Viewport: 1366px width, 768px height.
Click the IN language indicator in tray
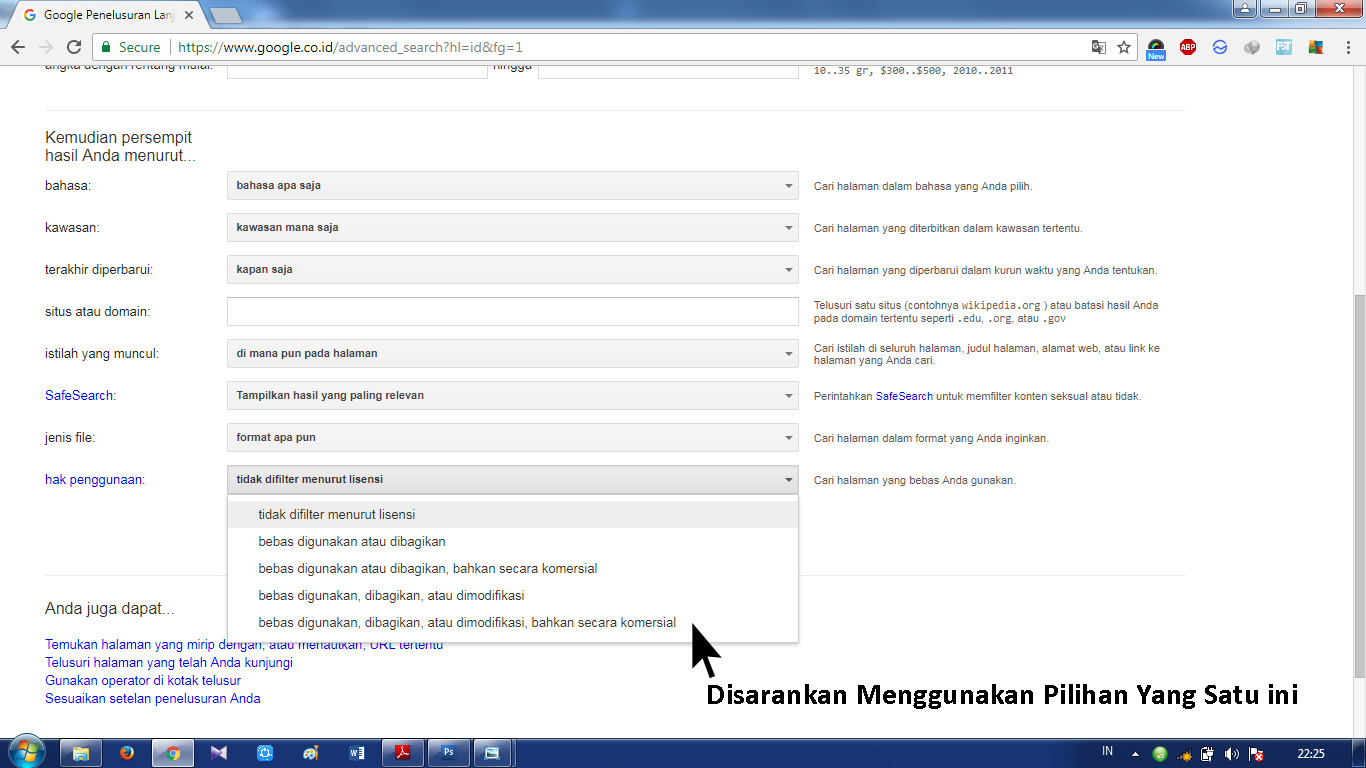tap(1107, 751)
